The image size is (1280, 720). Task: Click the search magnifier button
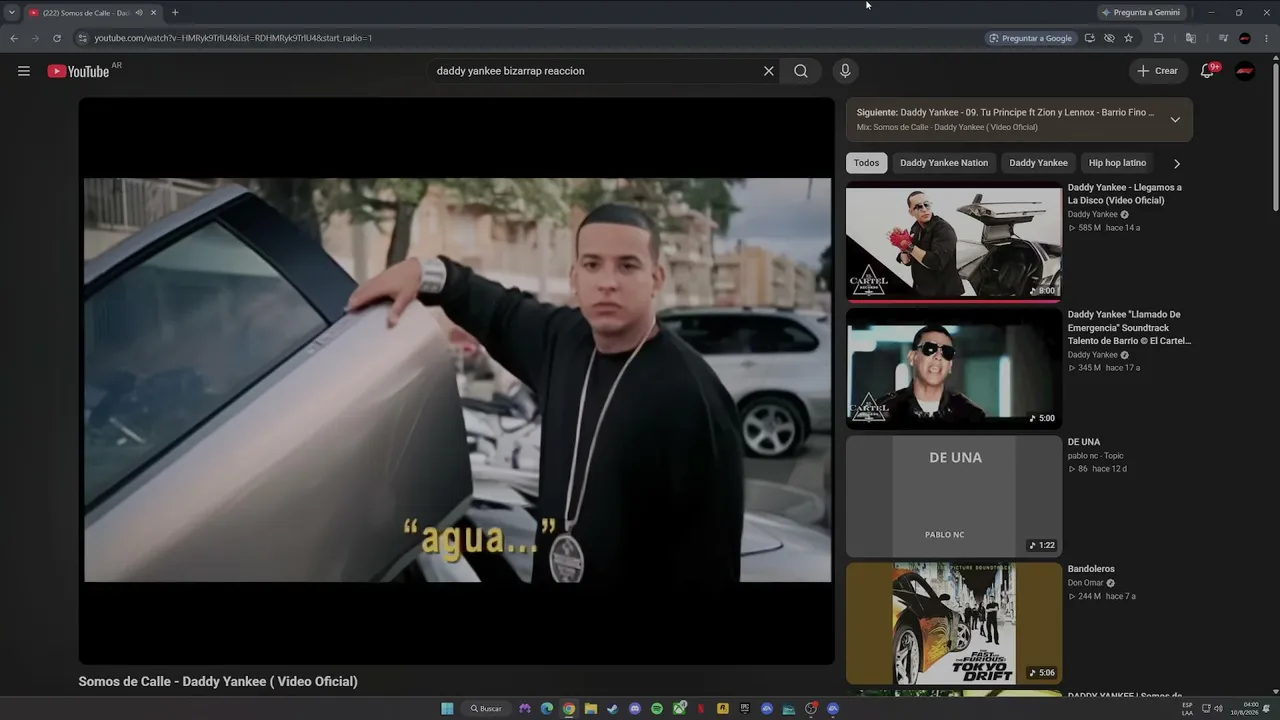(801, 71)
